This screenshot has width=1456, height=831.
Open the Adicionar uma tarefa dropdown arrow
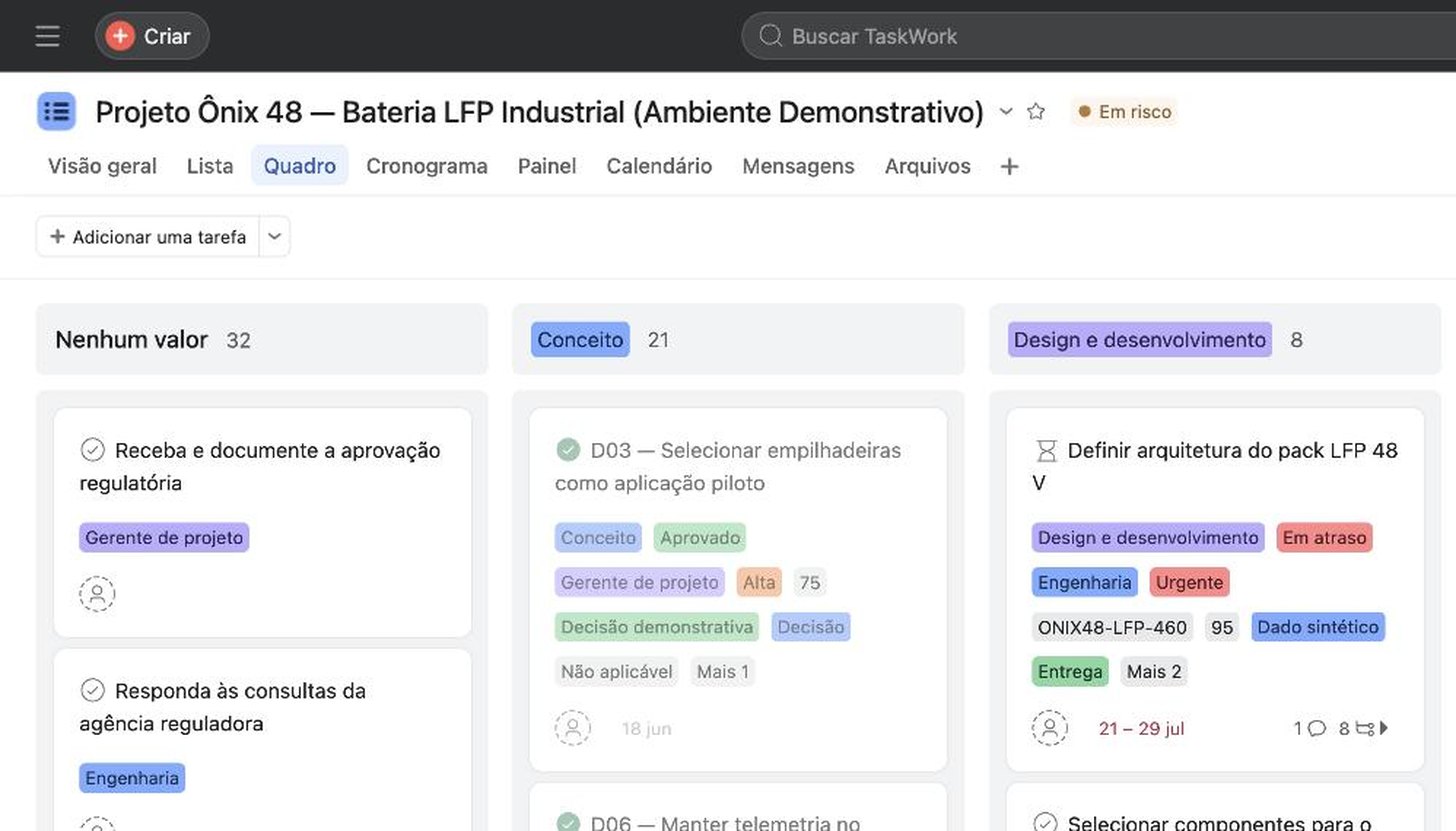tap(275, 237)
